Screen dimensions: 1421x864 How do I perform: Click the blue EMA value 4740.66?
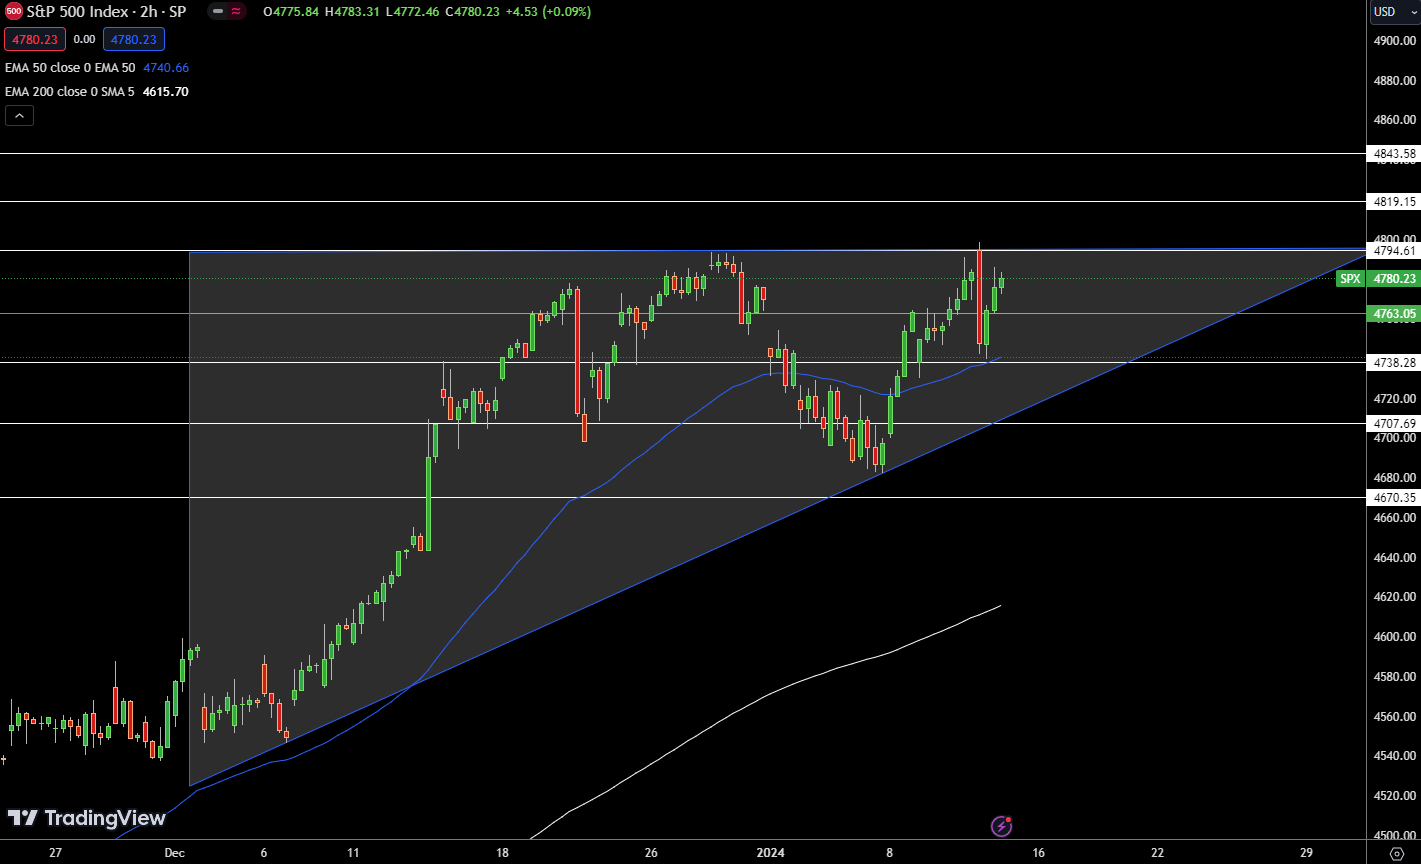[x=166, y=68]
